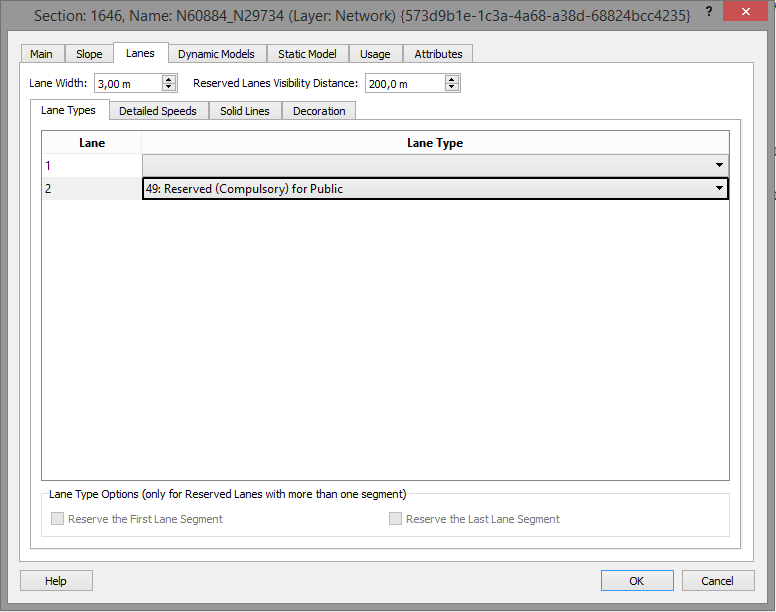Decrease Lane Width with down arrow
The image size is (776, 612).
pyautogui.click(x=169, y=89)
